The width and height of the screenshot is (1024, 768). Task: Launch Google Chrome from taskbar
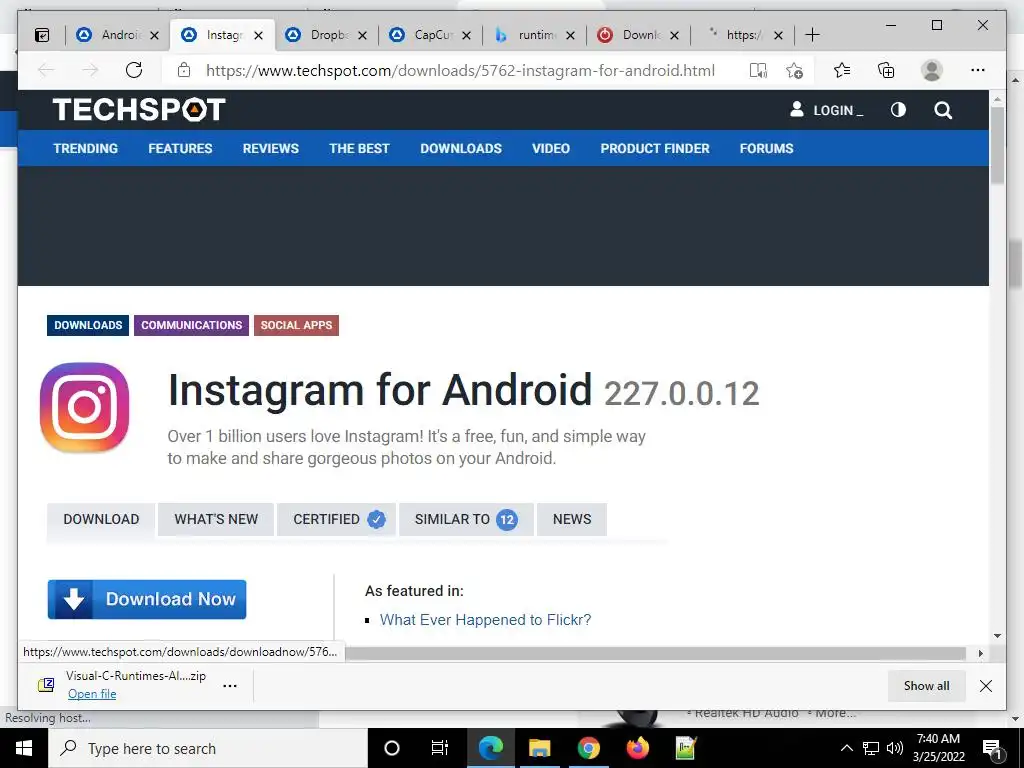point(588,748)
